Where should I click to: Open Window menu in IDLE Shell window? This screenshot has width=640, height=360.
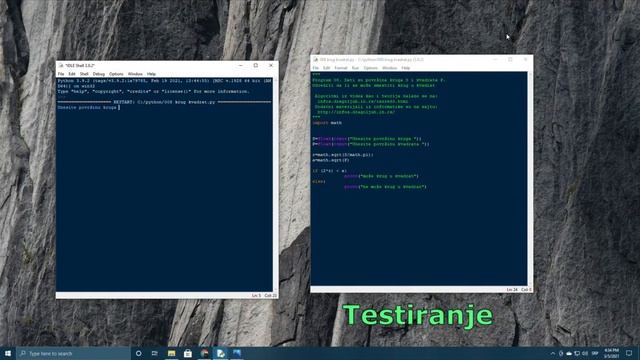(135, 74)
